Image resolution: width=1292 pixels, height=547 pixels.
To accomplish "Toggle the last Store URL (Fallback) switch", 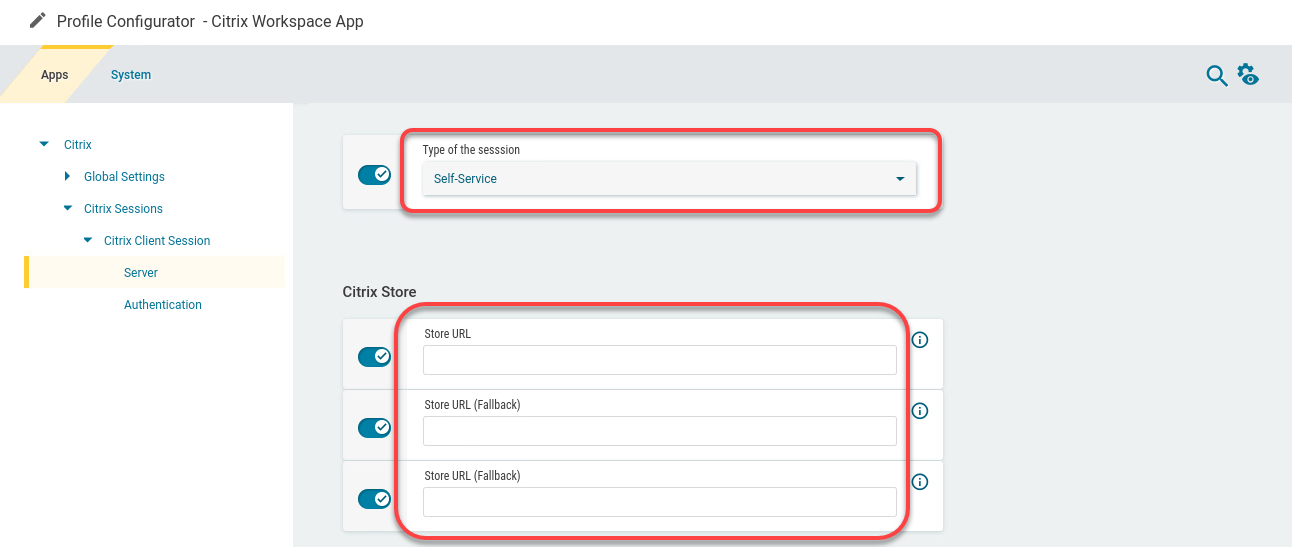I will tap(374, 499).
